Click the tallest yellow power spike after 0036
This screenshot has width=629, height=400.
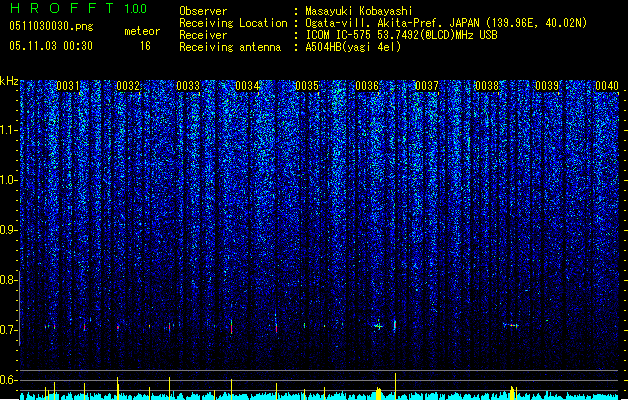click(x=396, y=386)
